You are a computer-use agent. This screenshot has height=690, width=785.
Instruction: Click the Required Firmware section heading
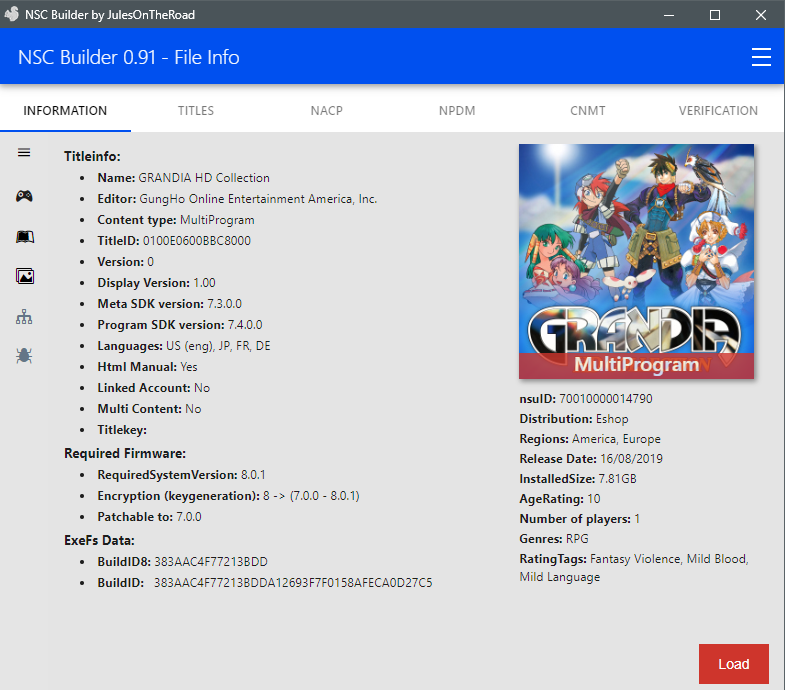click(x=125, y=453)
